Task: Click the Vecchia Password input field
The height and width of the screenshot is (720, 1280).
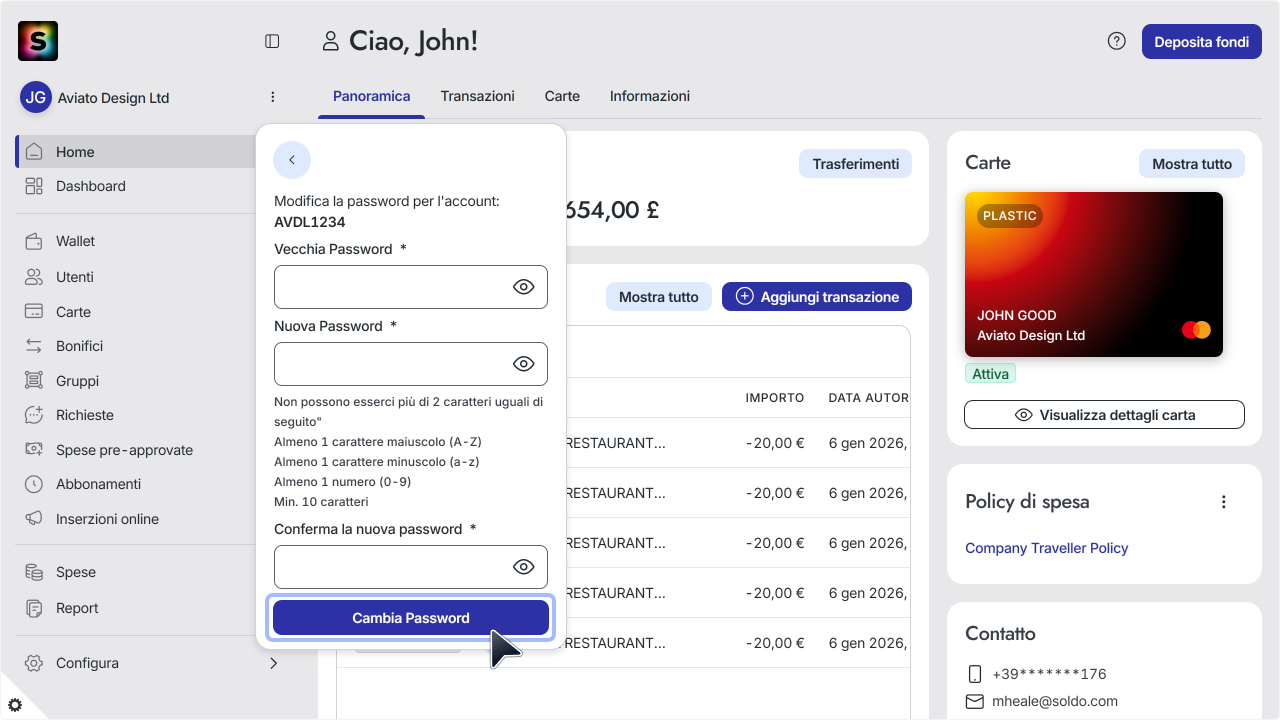Action: (411, 287)
